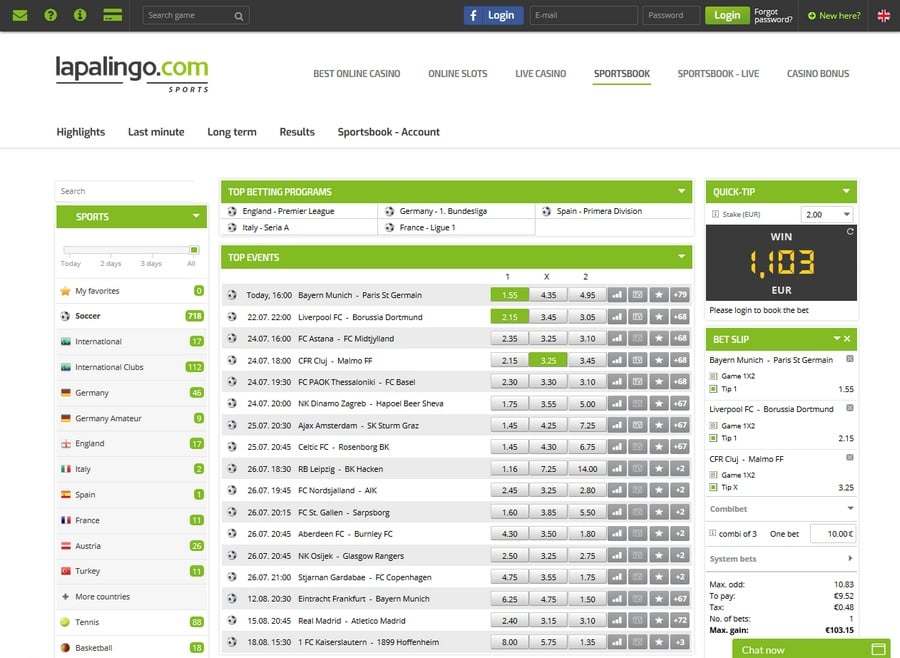Remove Bayern Munich - Paris St Germain from bet slip

point(850,359)
